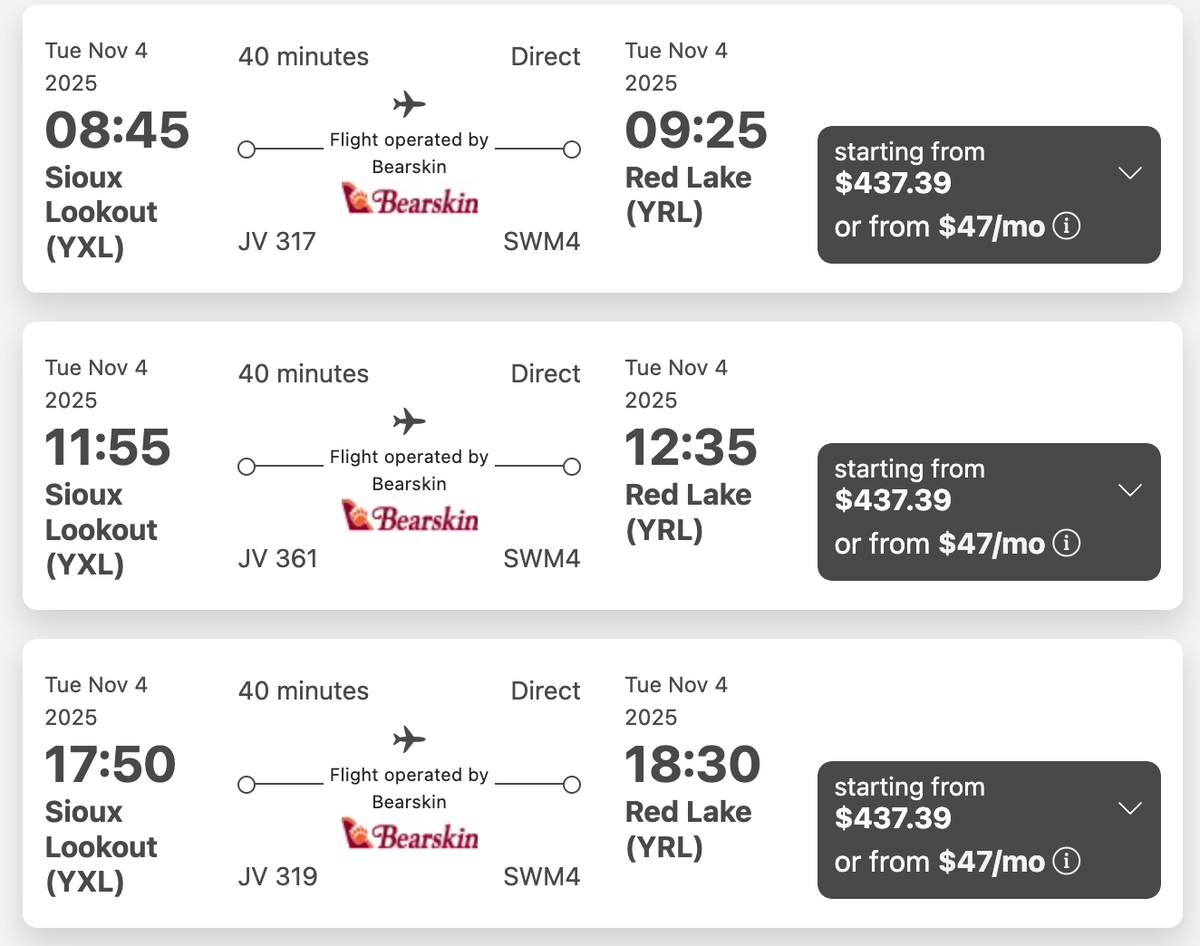Expand the fare options for the 08:45 departure
The height and width of the screenshot is (946, 1200).
coord(1129,172)
